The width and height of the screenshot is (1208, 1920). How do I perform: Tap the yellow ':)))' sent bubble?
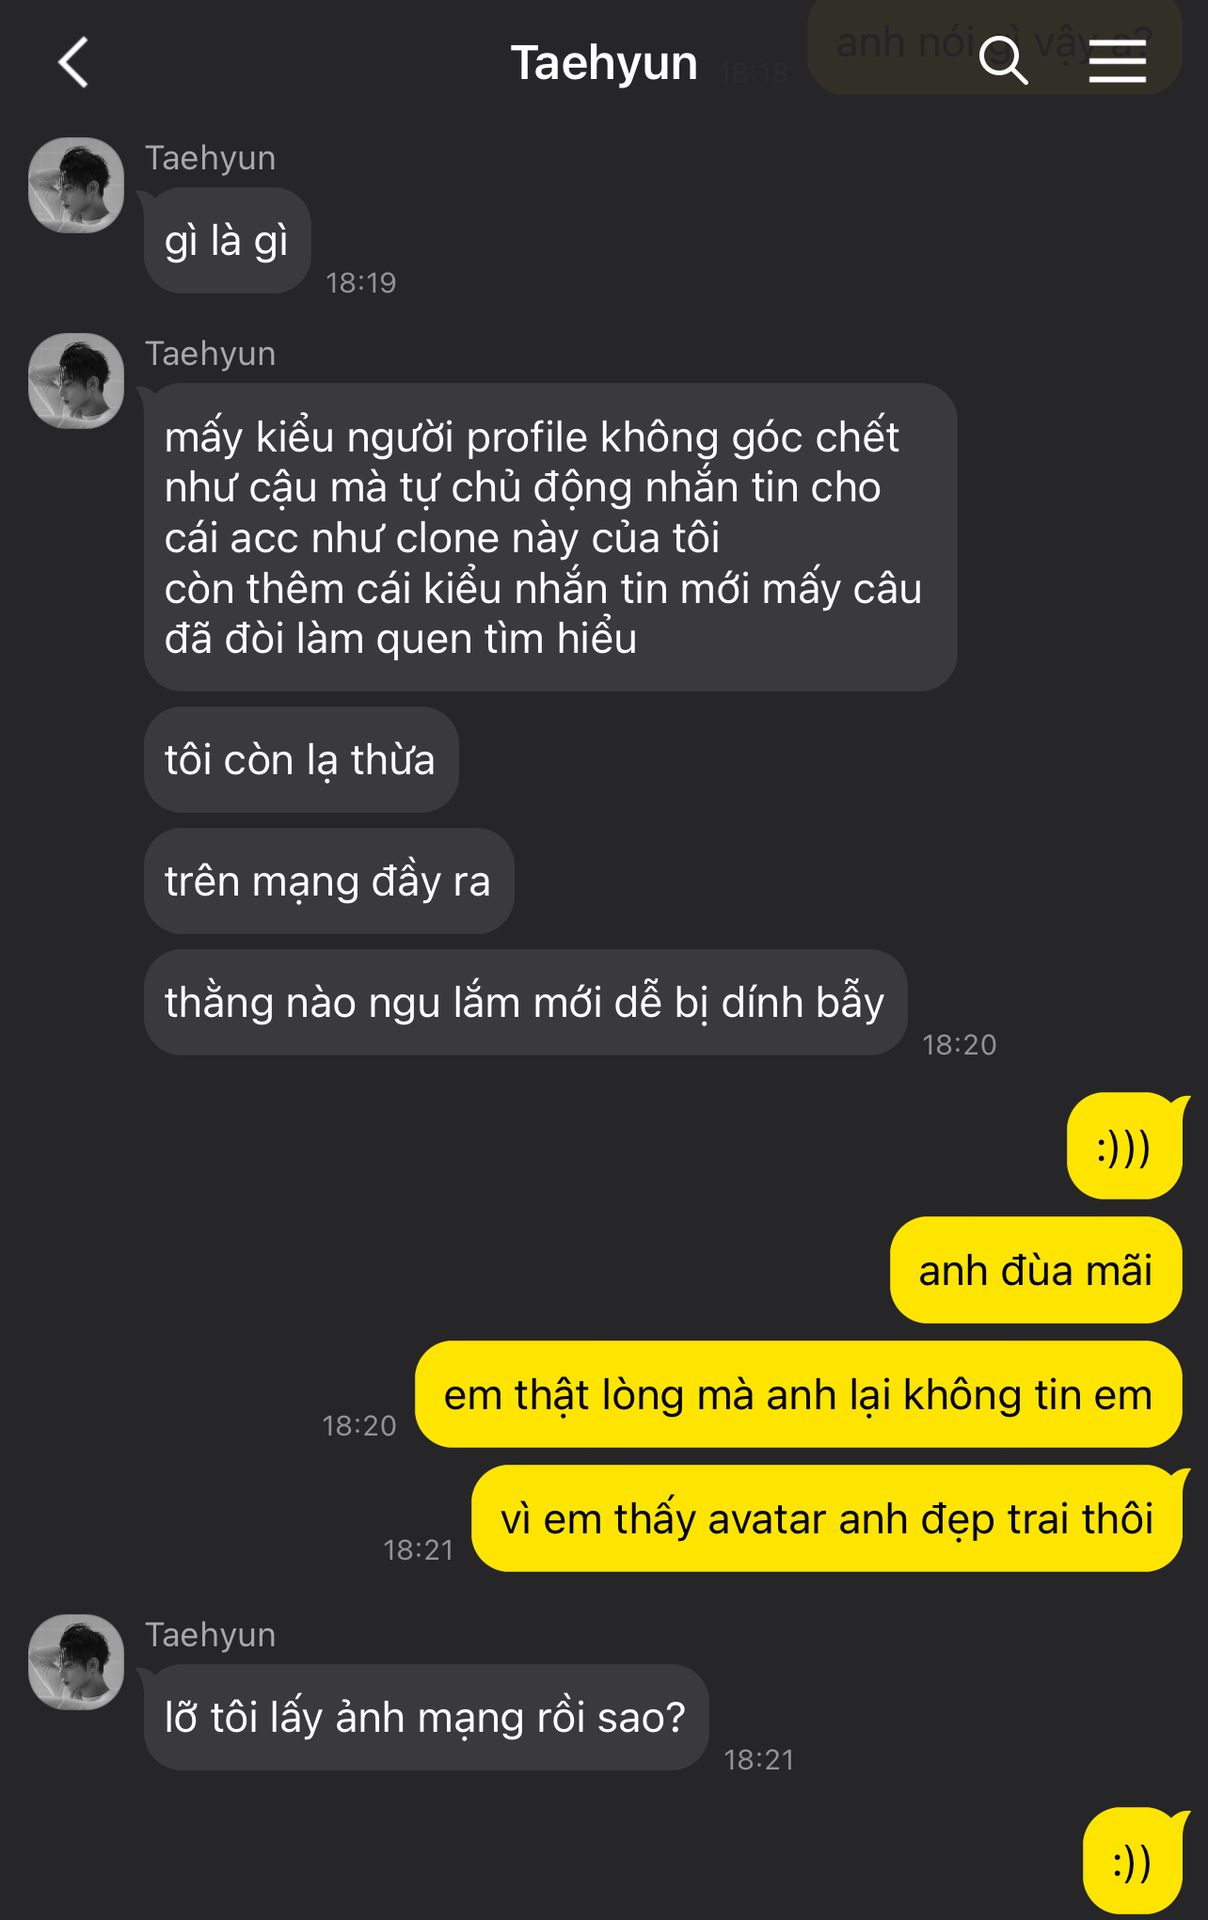click(x=1125, y=1146)
